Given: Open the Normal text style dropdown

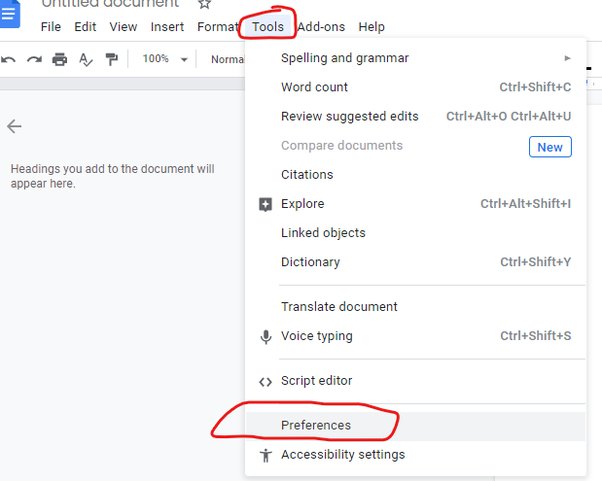Looking at the screenshot, I should 227,60.
